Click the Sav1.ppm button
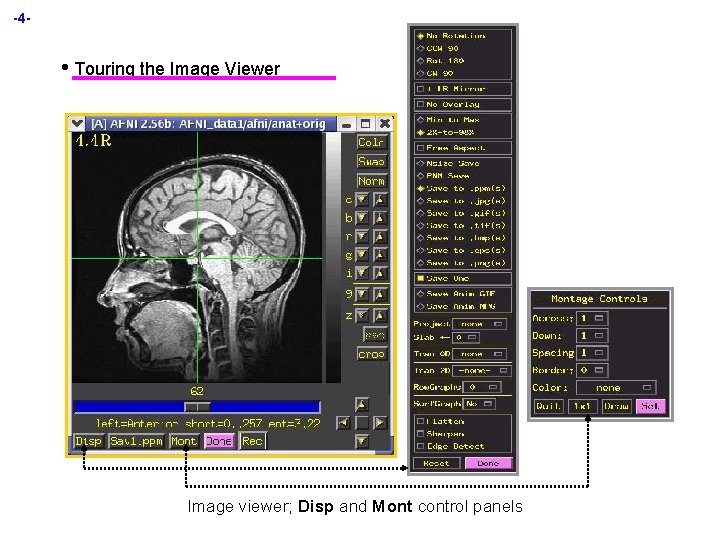The image size is (720, 540). coord(136,441)
